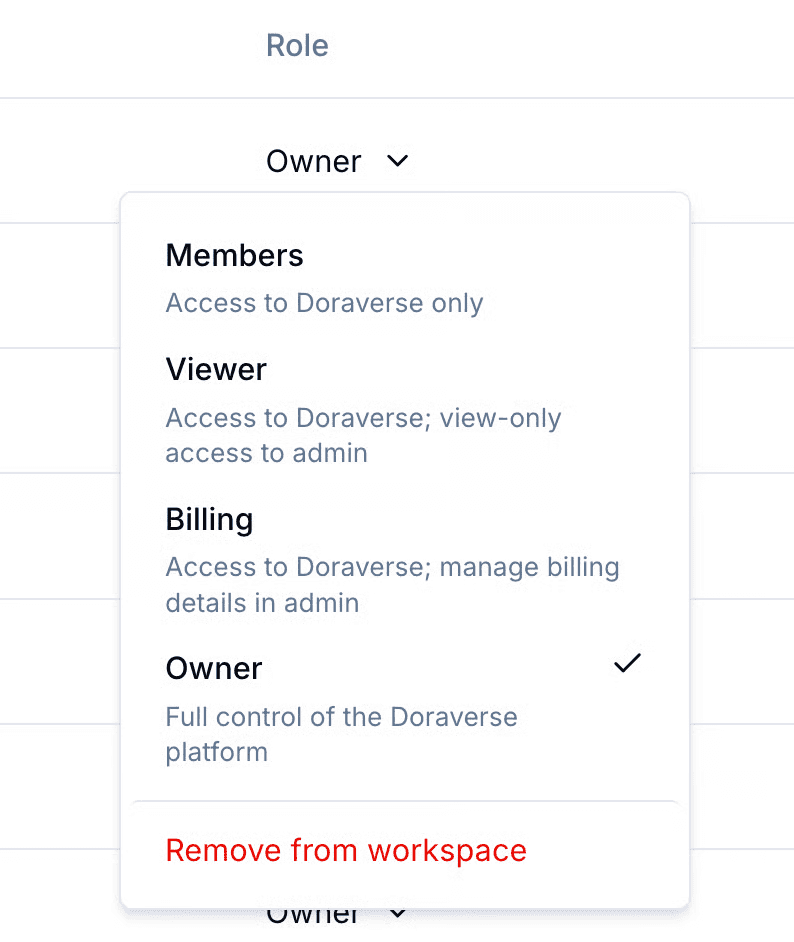
Task: Select the Members role option
Action: [405, 278]
